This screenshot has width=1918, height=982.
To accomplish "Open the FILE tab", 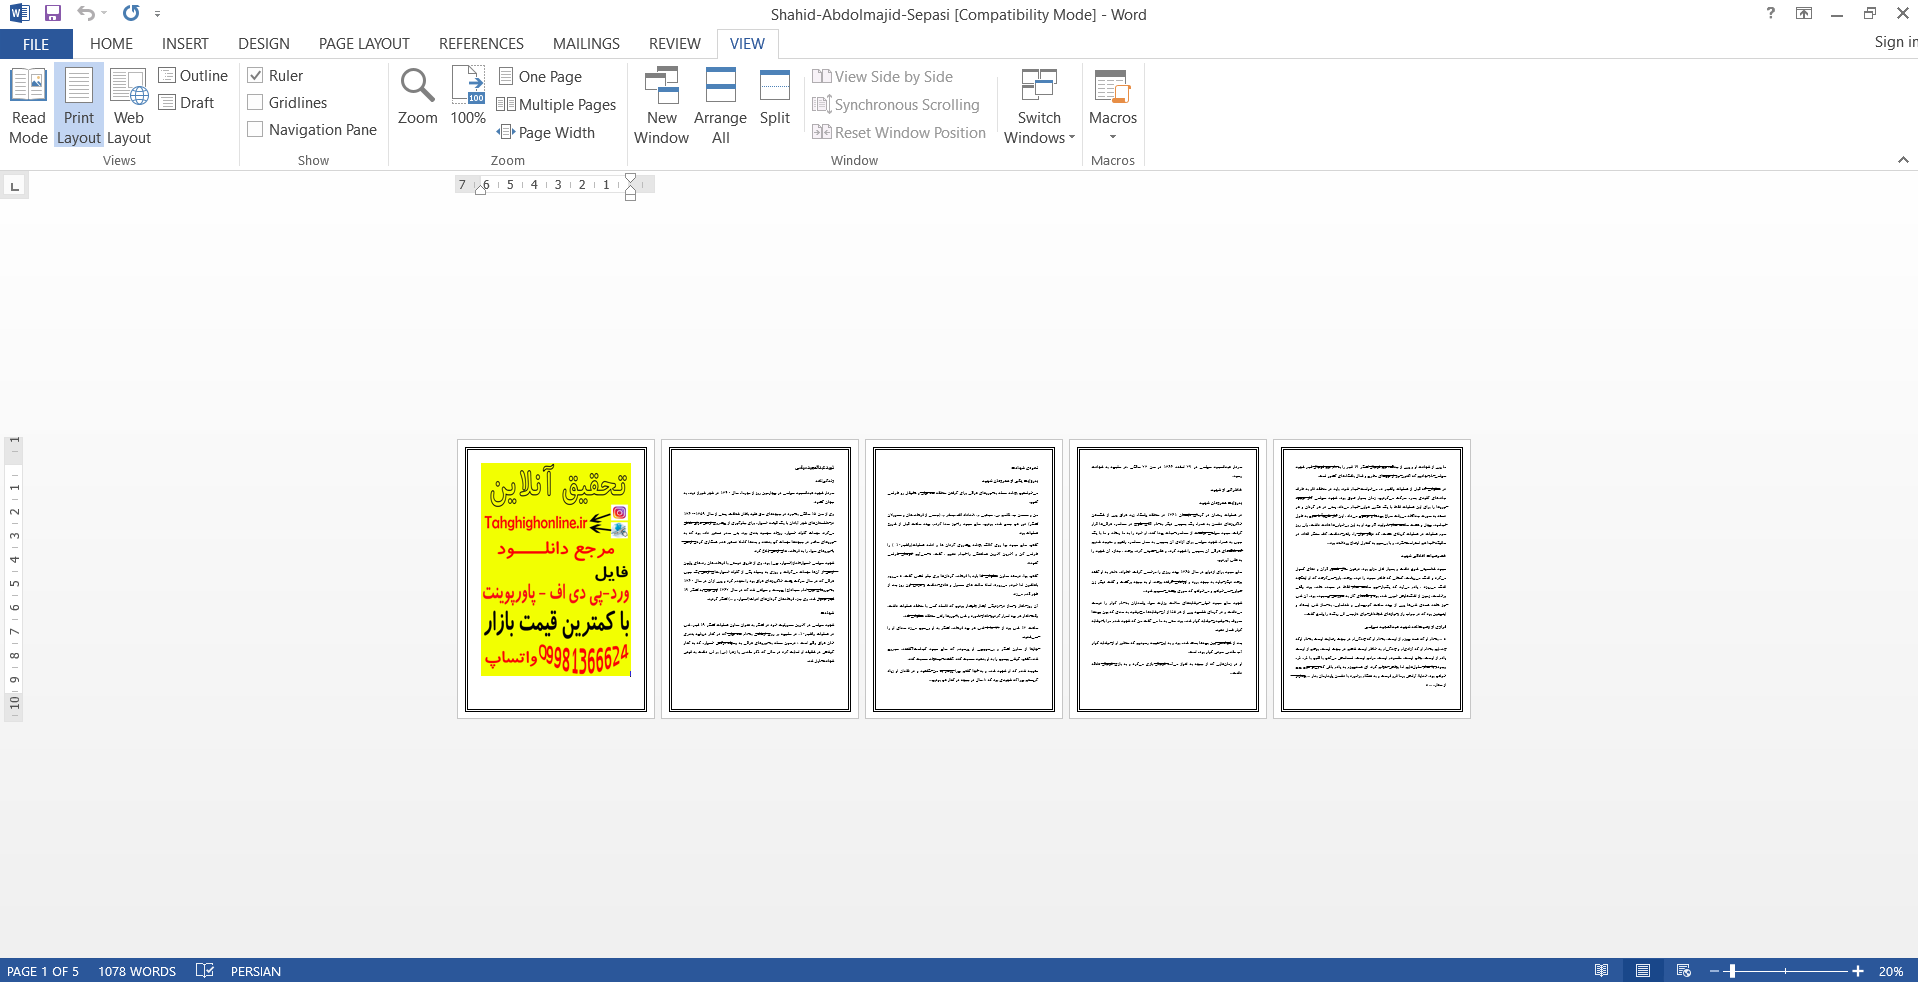I will point(36,44).
